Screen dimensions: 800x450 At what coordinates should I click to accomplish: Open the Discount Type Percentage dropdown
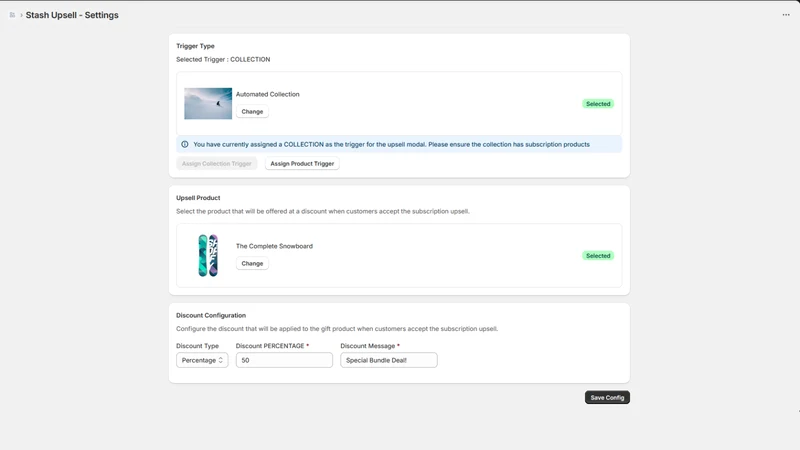pos(202,360)
